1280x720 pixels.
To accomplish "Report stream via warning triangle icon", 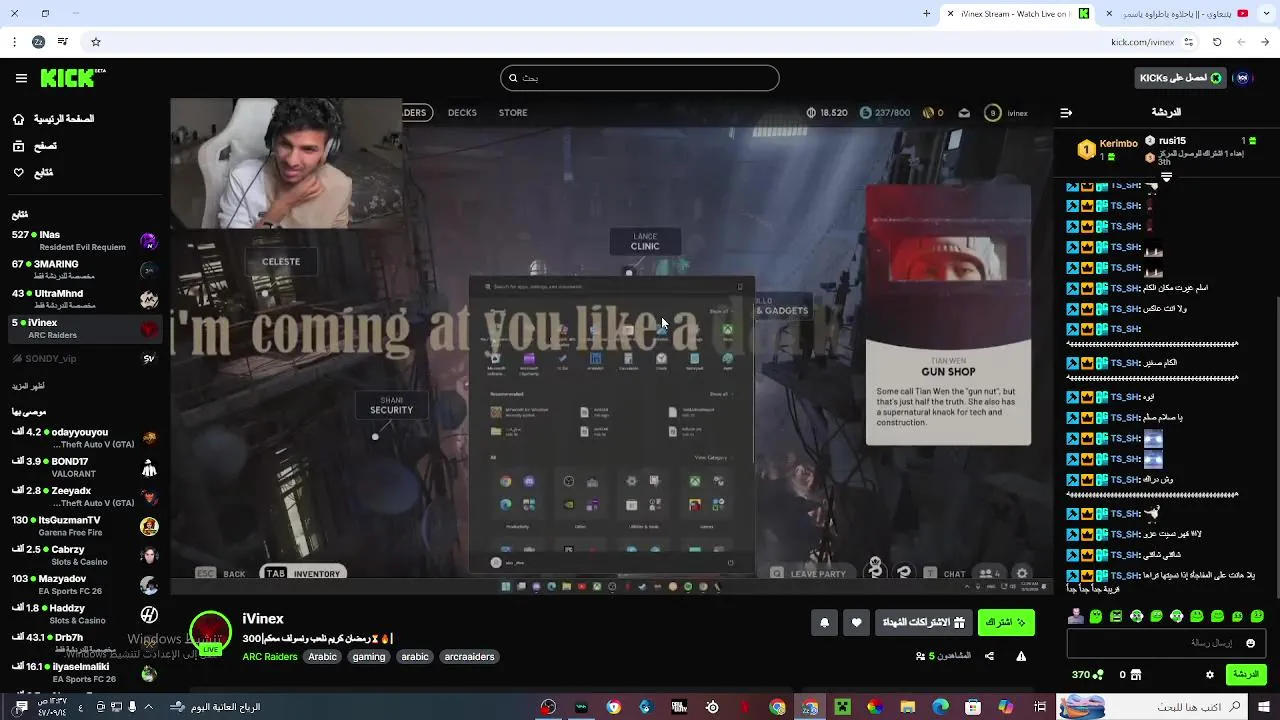I will [1021, 657].
